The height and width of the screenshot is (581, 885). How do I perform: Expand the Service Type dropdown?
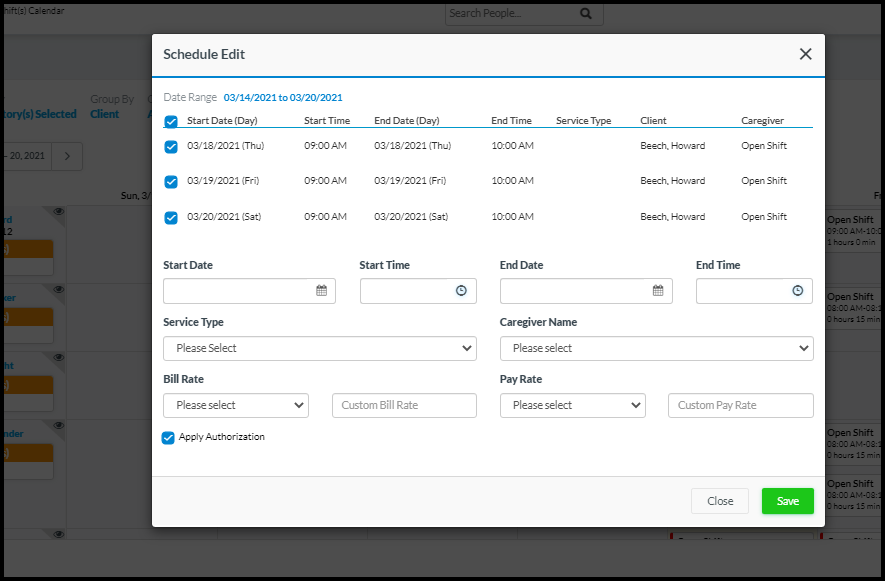[319, 348]
